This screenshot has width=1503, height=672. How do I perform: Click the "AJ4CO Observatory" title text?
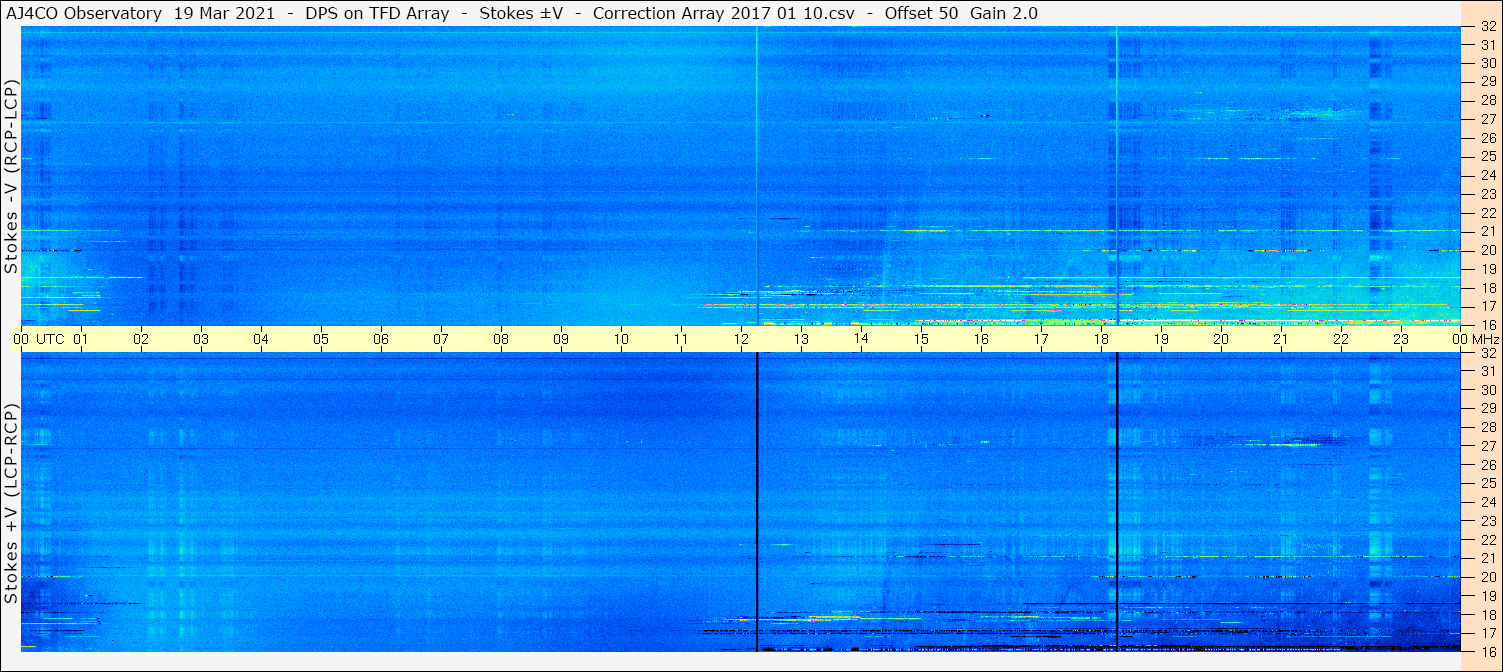coord(85,14)
